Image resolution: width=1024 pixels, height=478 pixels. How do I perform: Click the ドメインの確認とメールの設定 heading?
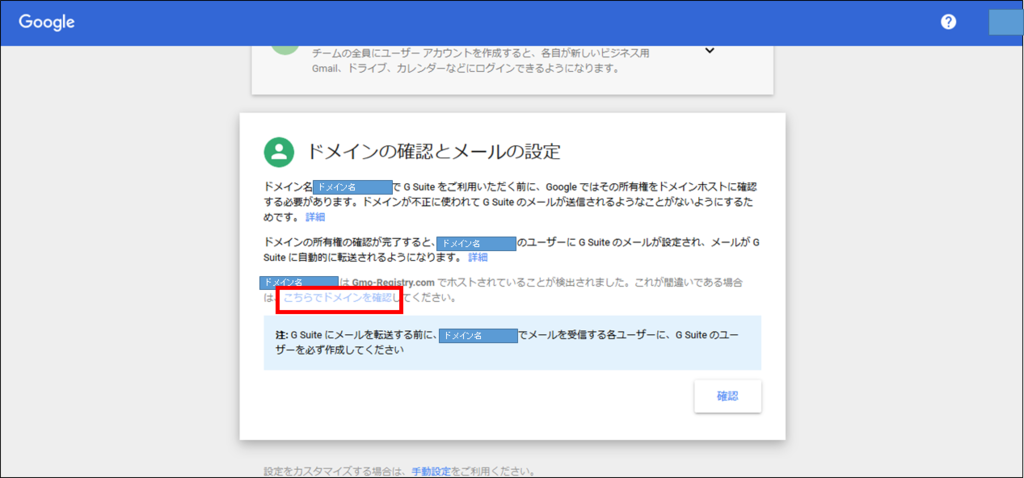click(434, 151)
